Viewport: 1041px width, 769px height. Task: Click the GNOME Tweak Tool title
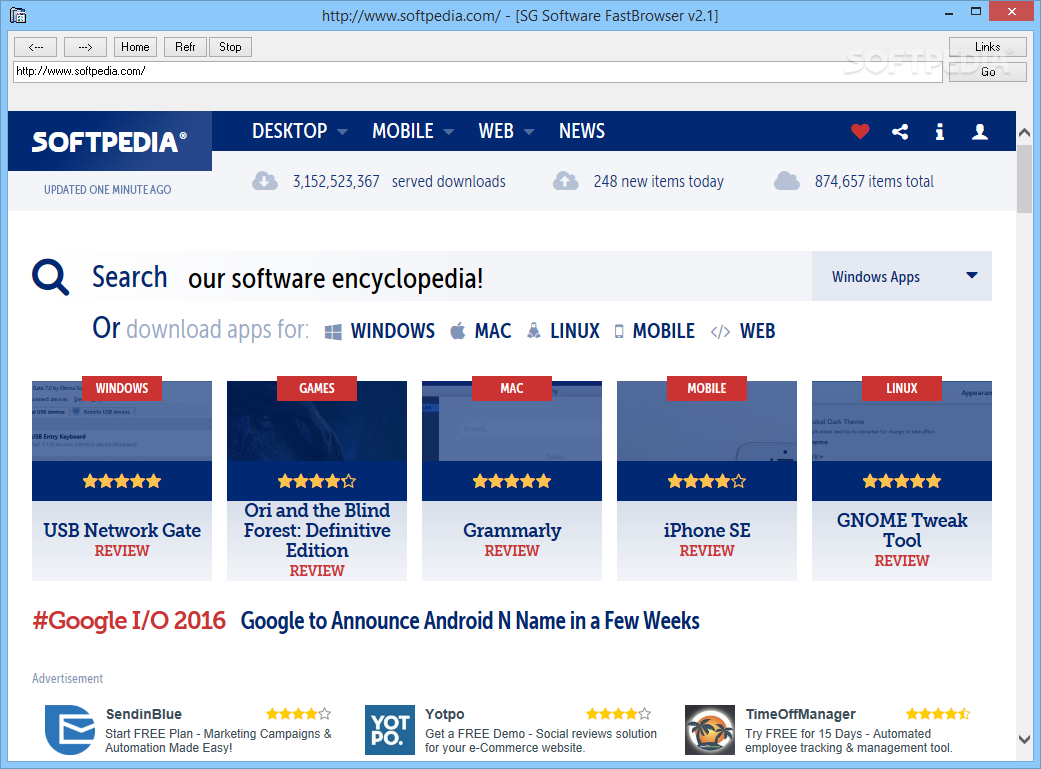point(902,530)
